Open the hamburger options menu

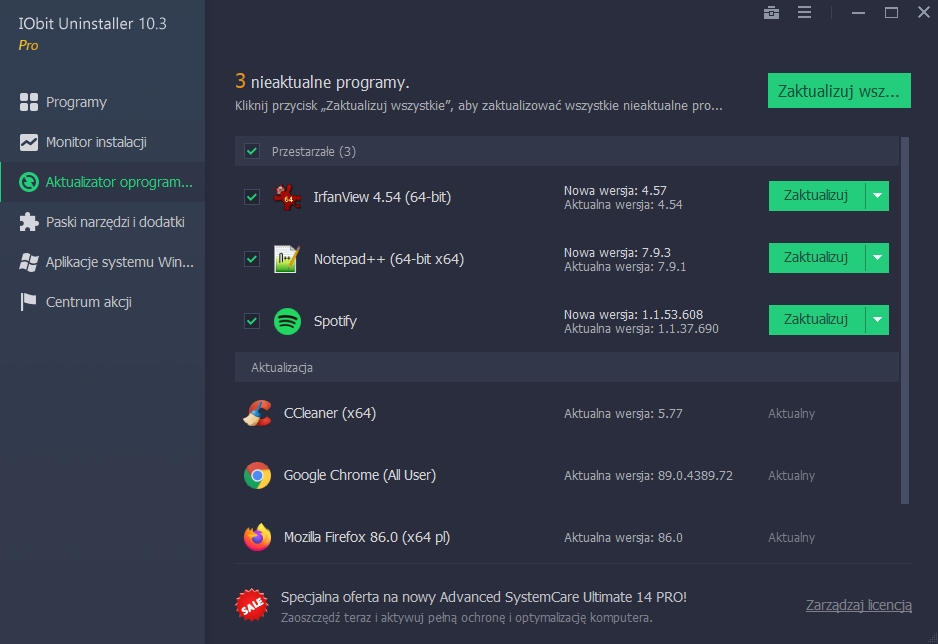(804, 13)
